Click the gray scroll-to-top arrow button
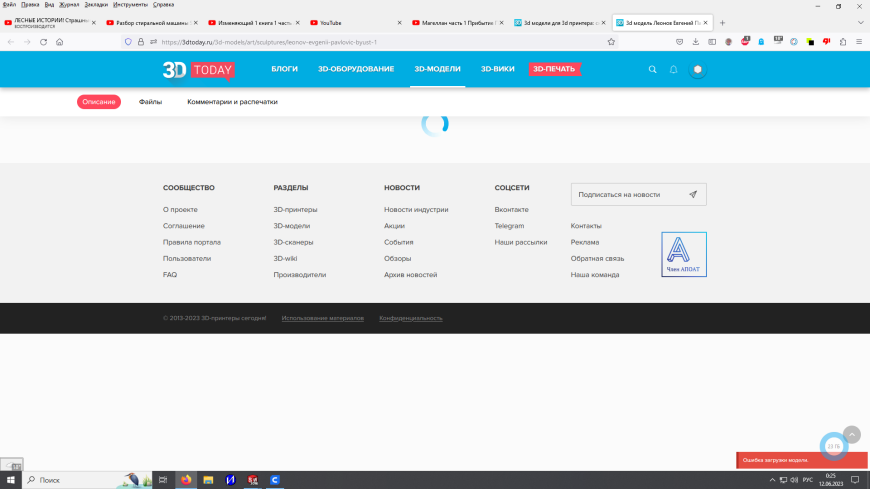 852,435
